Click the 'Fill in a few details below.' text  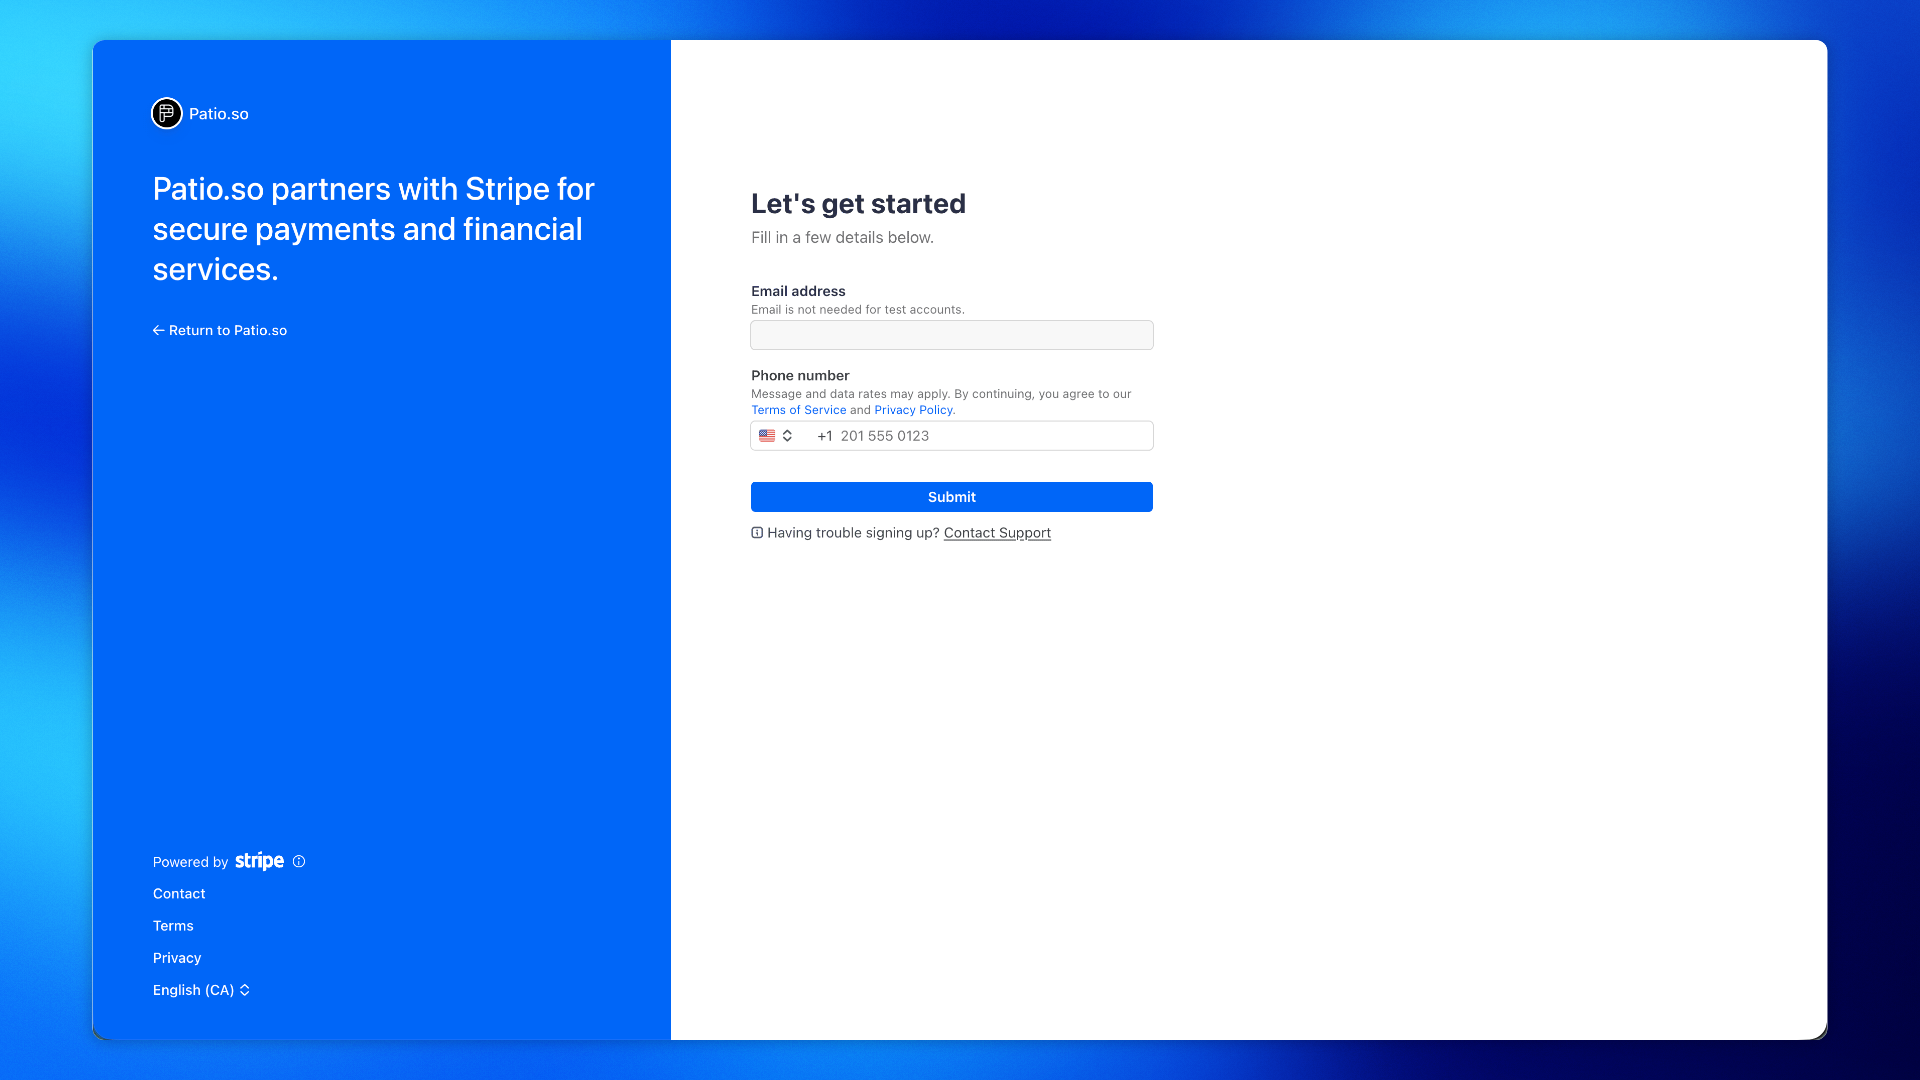(x=842, y=238)
